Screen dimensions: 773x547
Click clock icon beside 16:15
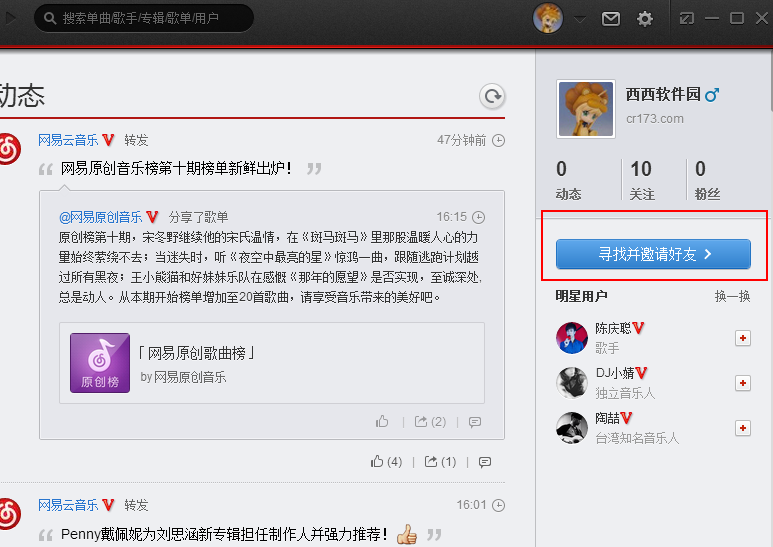point(478,217)
